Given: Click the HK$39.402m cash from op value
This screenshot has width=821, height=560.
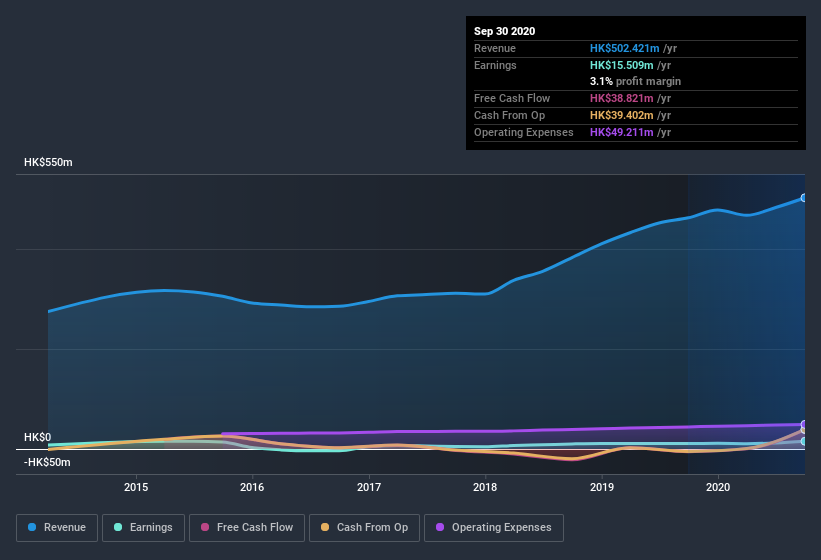Looking at the screenshot, I should point(622,115).
